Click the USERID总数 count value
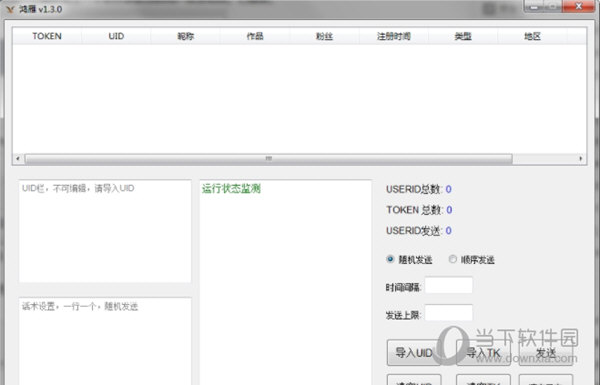 (x=448, y=189)
